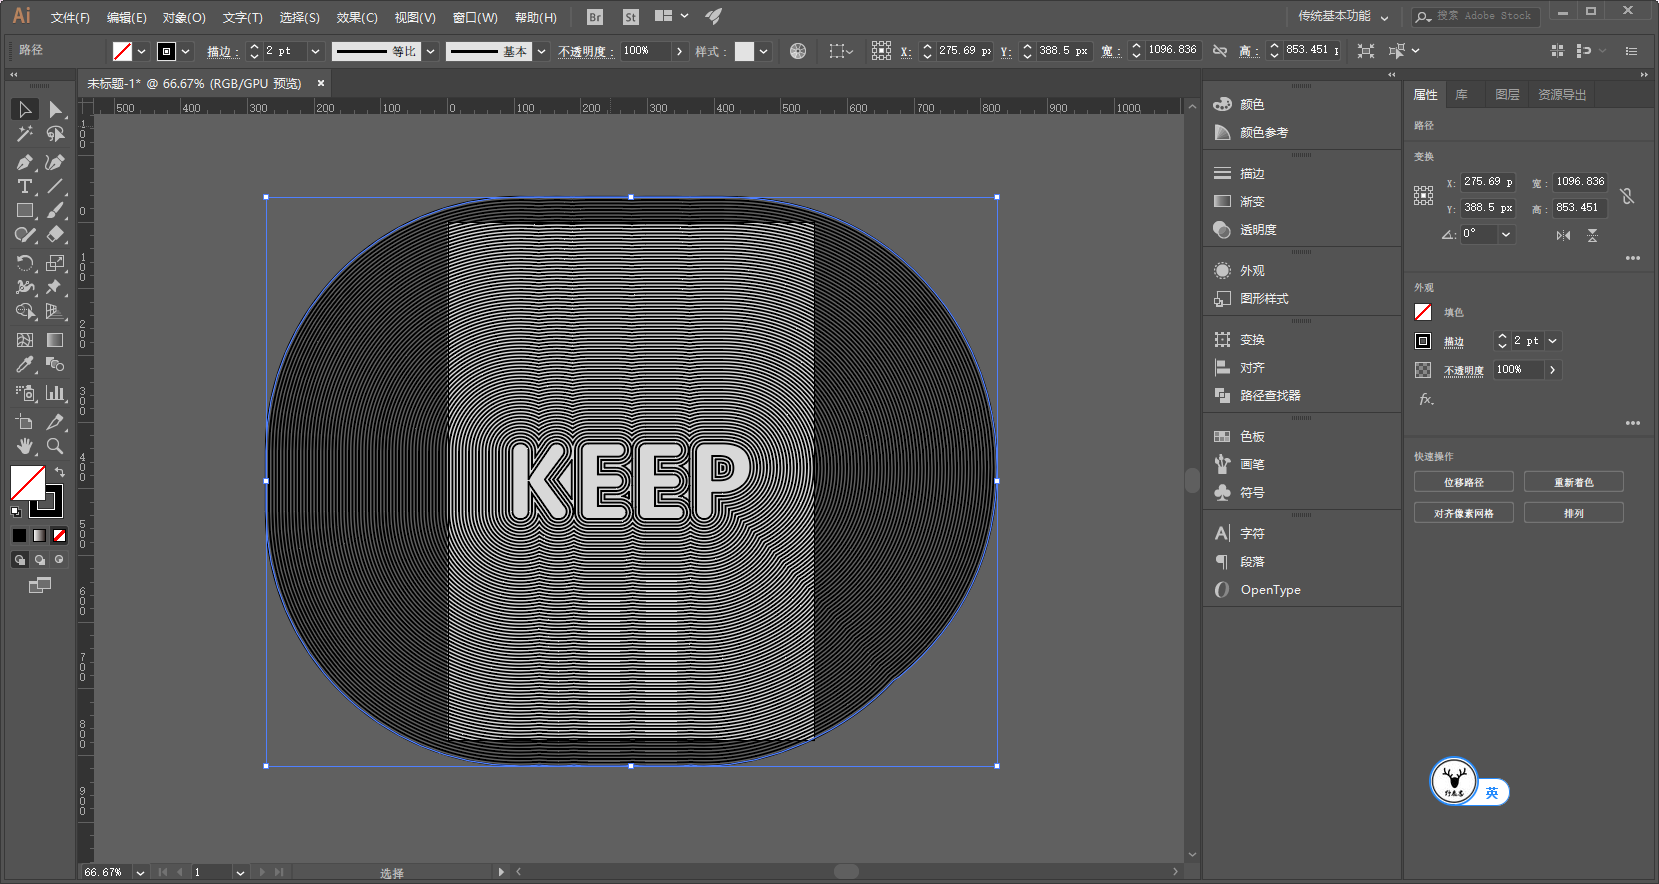Select the Pen tool
Image resolution: width=1659 pixels, height=884 pixels.
(25, 162)
